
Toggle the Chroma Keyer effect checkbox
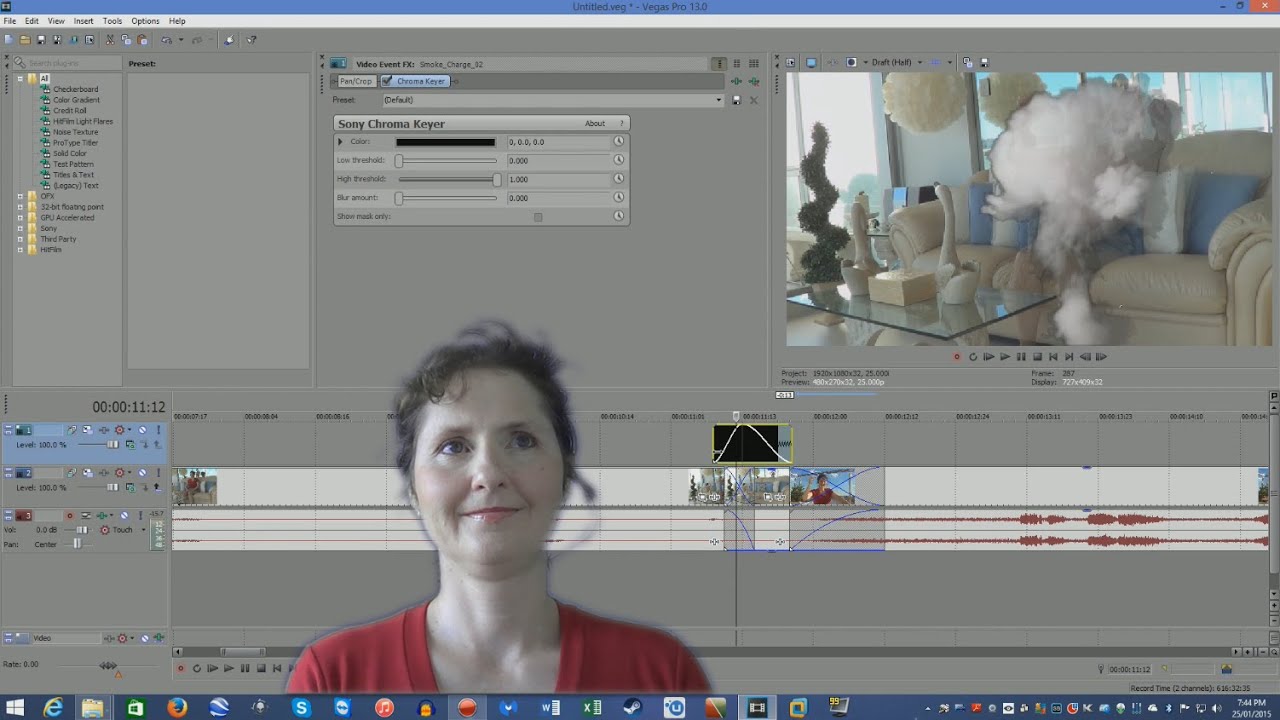pyautogui.click(x=387, y=81)
